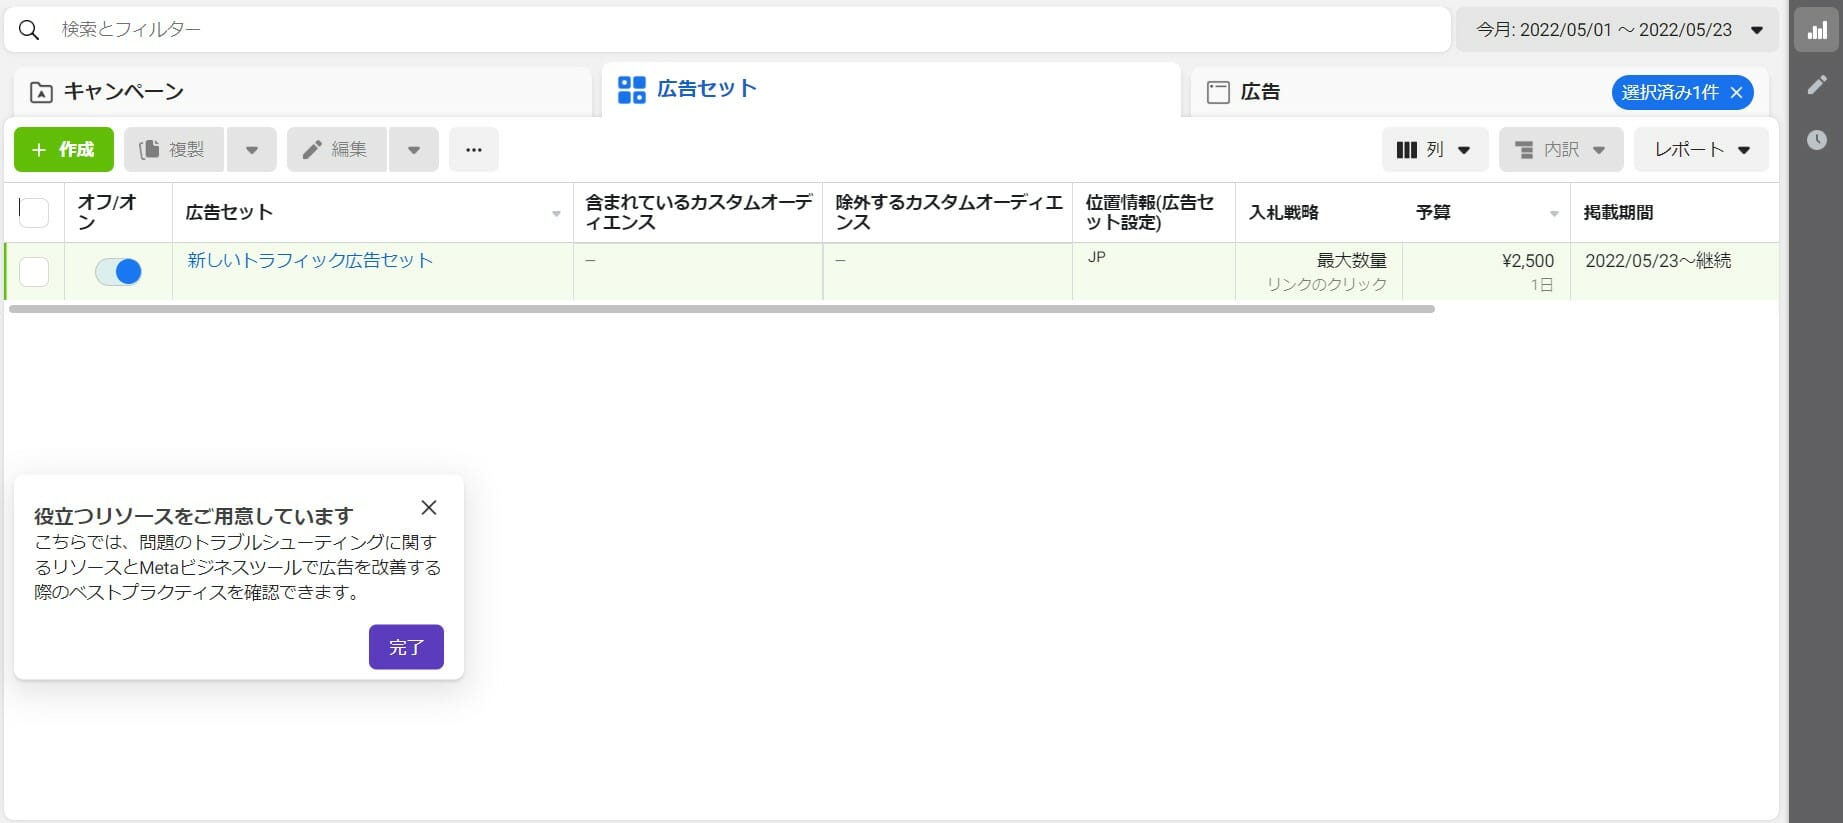Expand the 編集 dropdown arrow
The height and width of the screenshot is (823, 1843).
414,150
